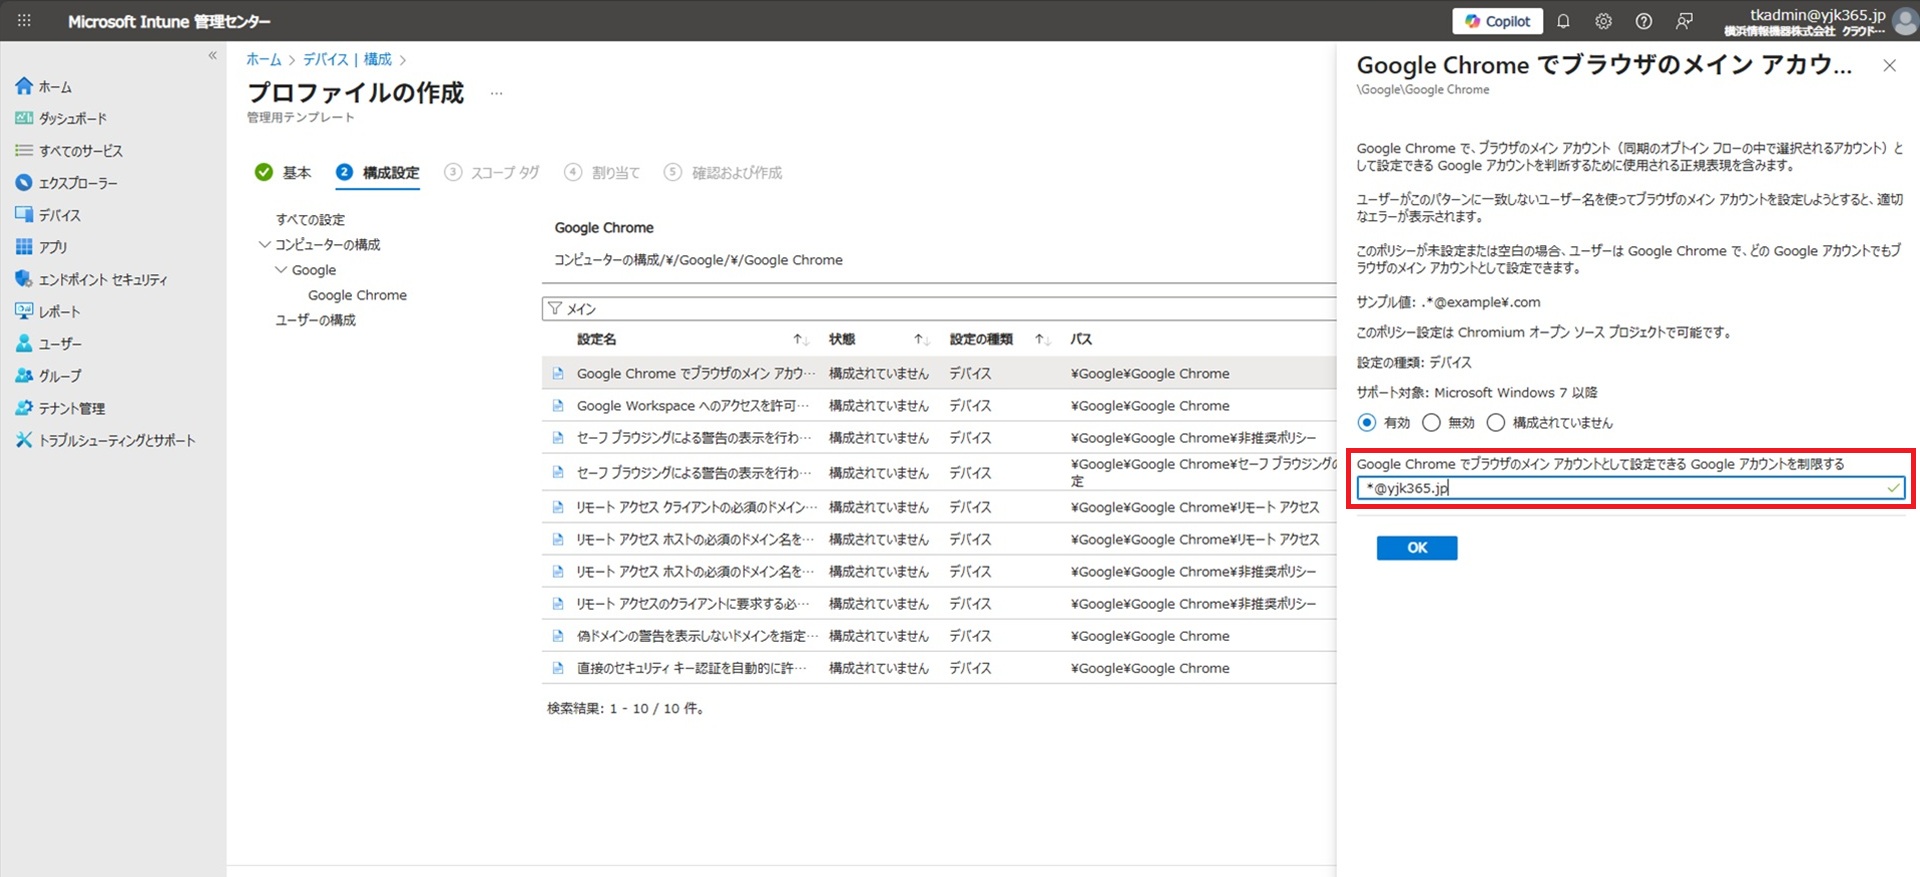Open the settings gear icon

[1603, 21]
